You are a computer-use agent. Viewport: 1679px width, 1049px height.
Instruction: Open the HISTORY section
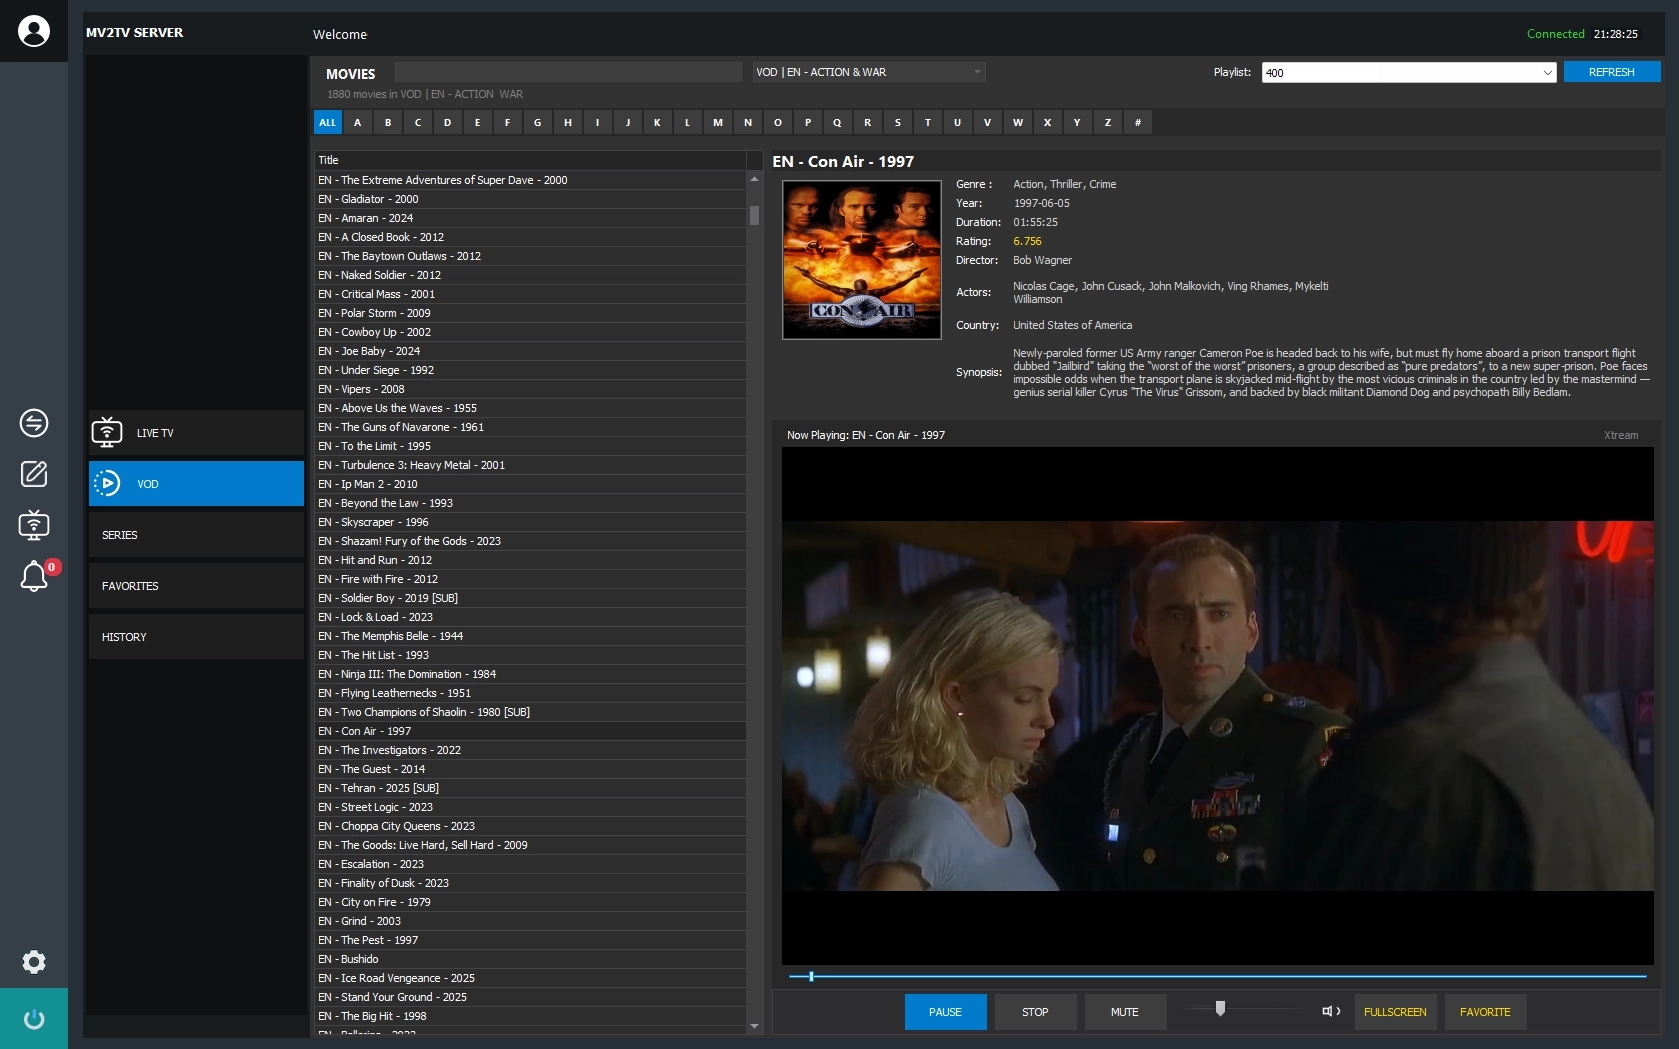(x=196, y=637)
